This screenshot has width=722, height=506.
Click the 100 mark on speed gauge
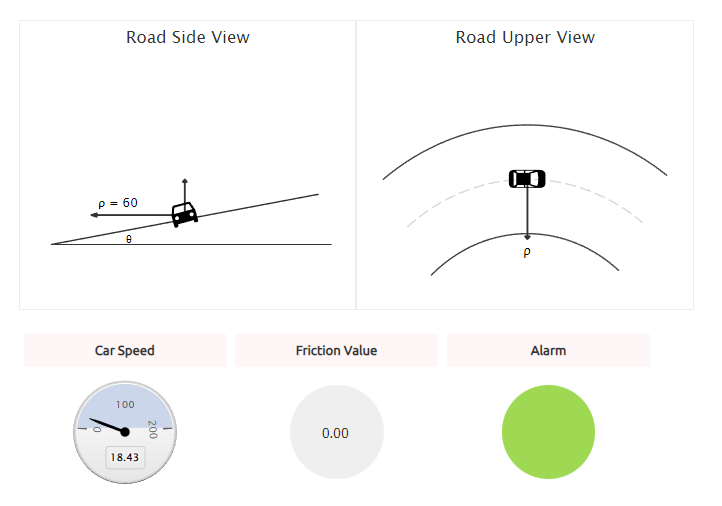point(125,404)
